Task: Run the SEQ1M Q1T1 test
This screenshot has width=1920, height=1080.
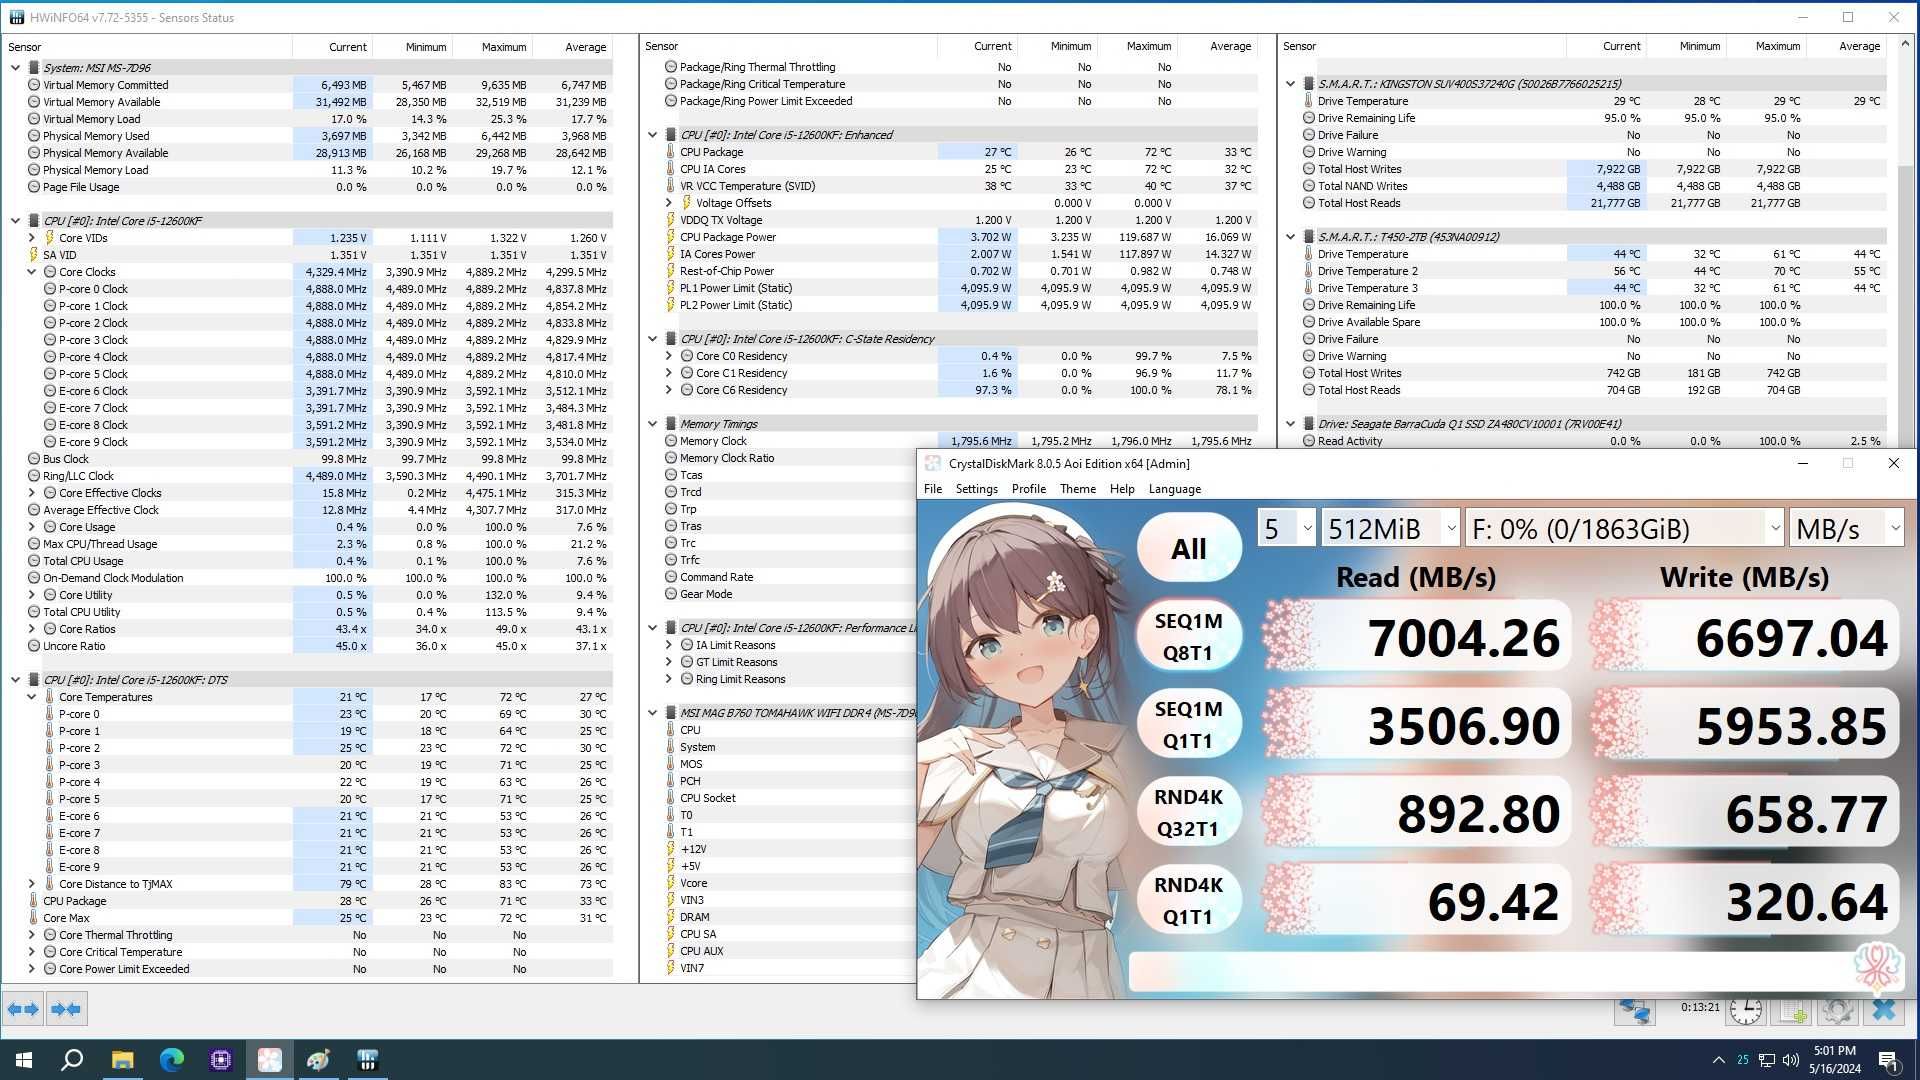Action: click(1189, 724)
